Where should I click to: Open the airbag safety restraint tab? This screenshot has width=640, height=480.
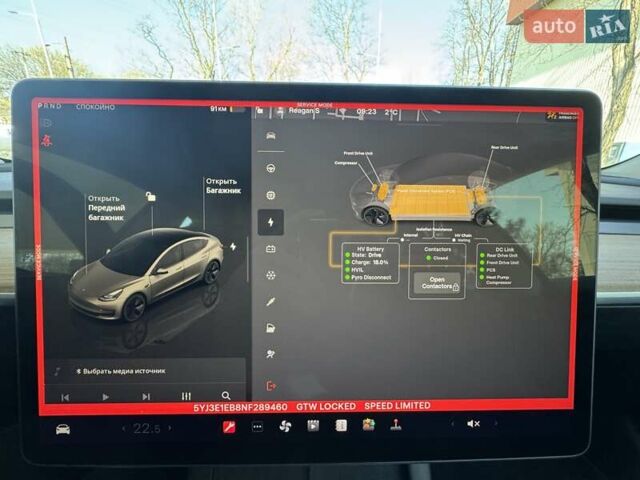(x=271, y=354)
